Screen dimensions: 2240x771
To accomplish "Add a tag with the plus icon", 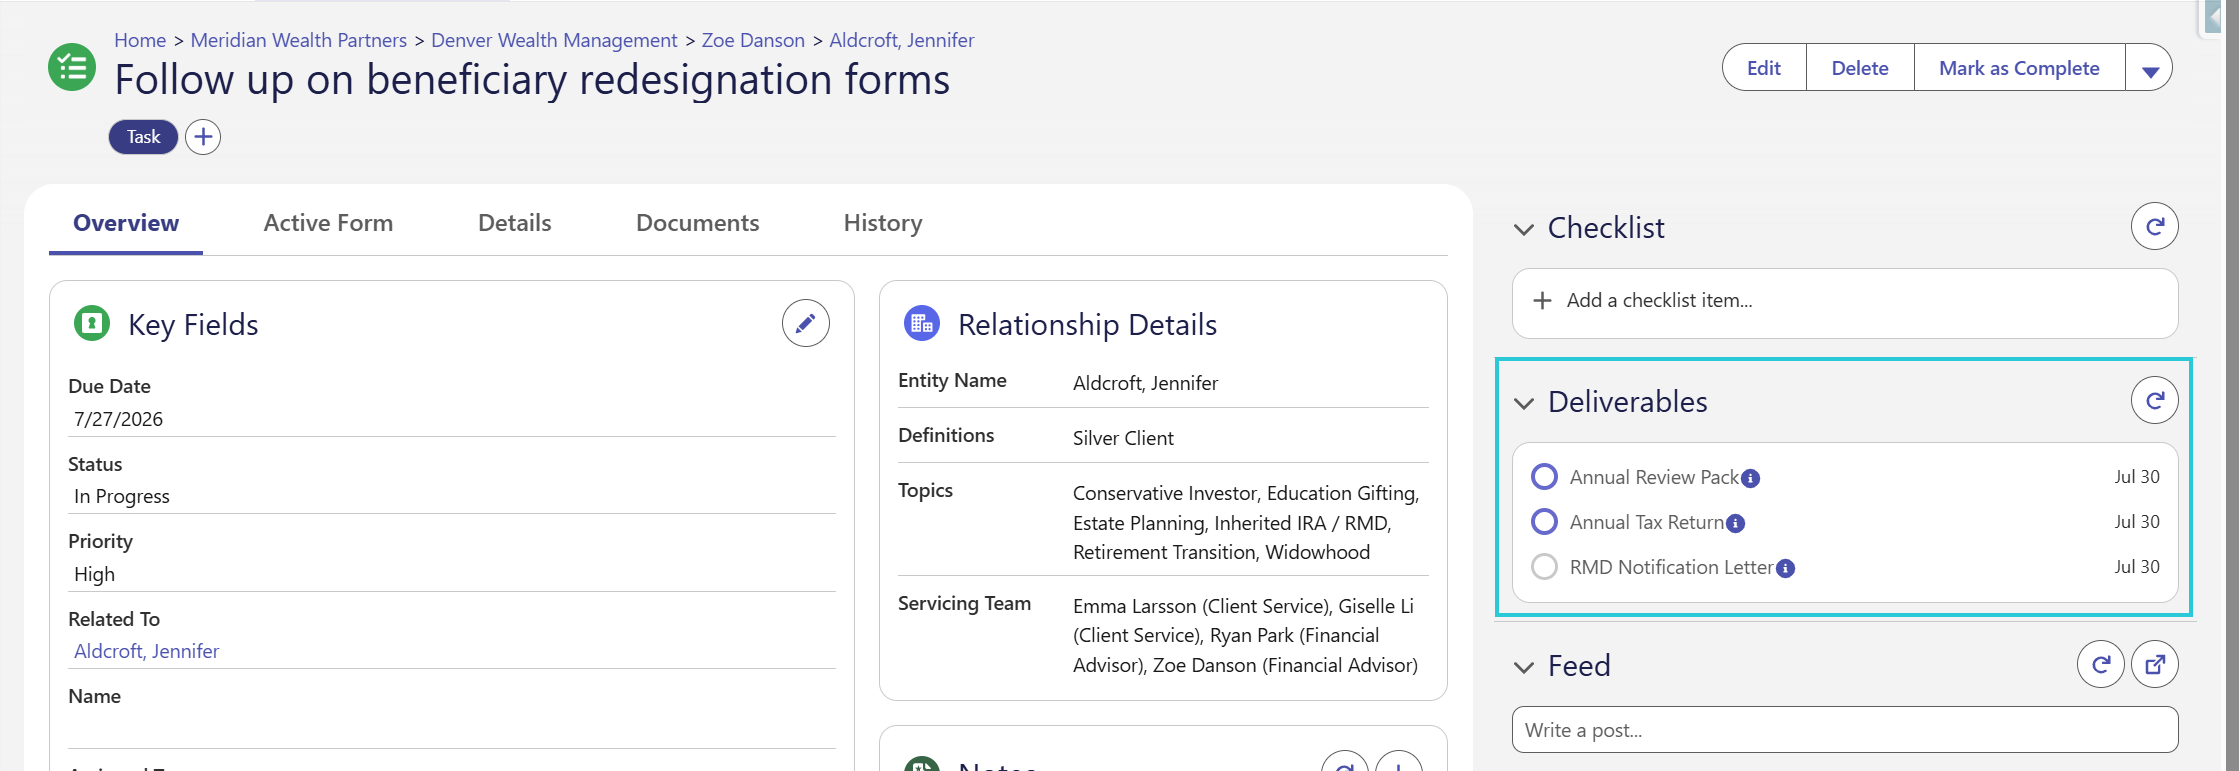I will coord(203,137).
